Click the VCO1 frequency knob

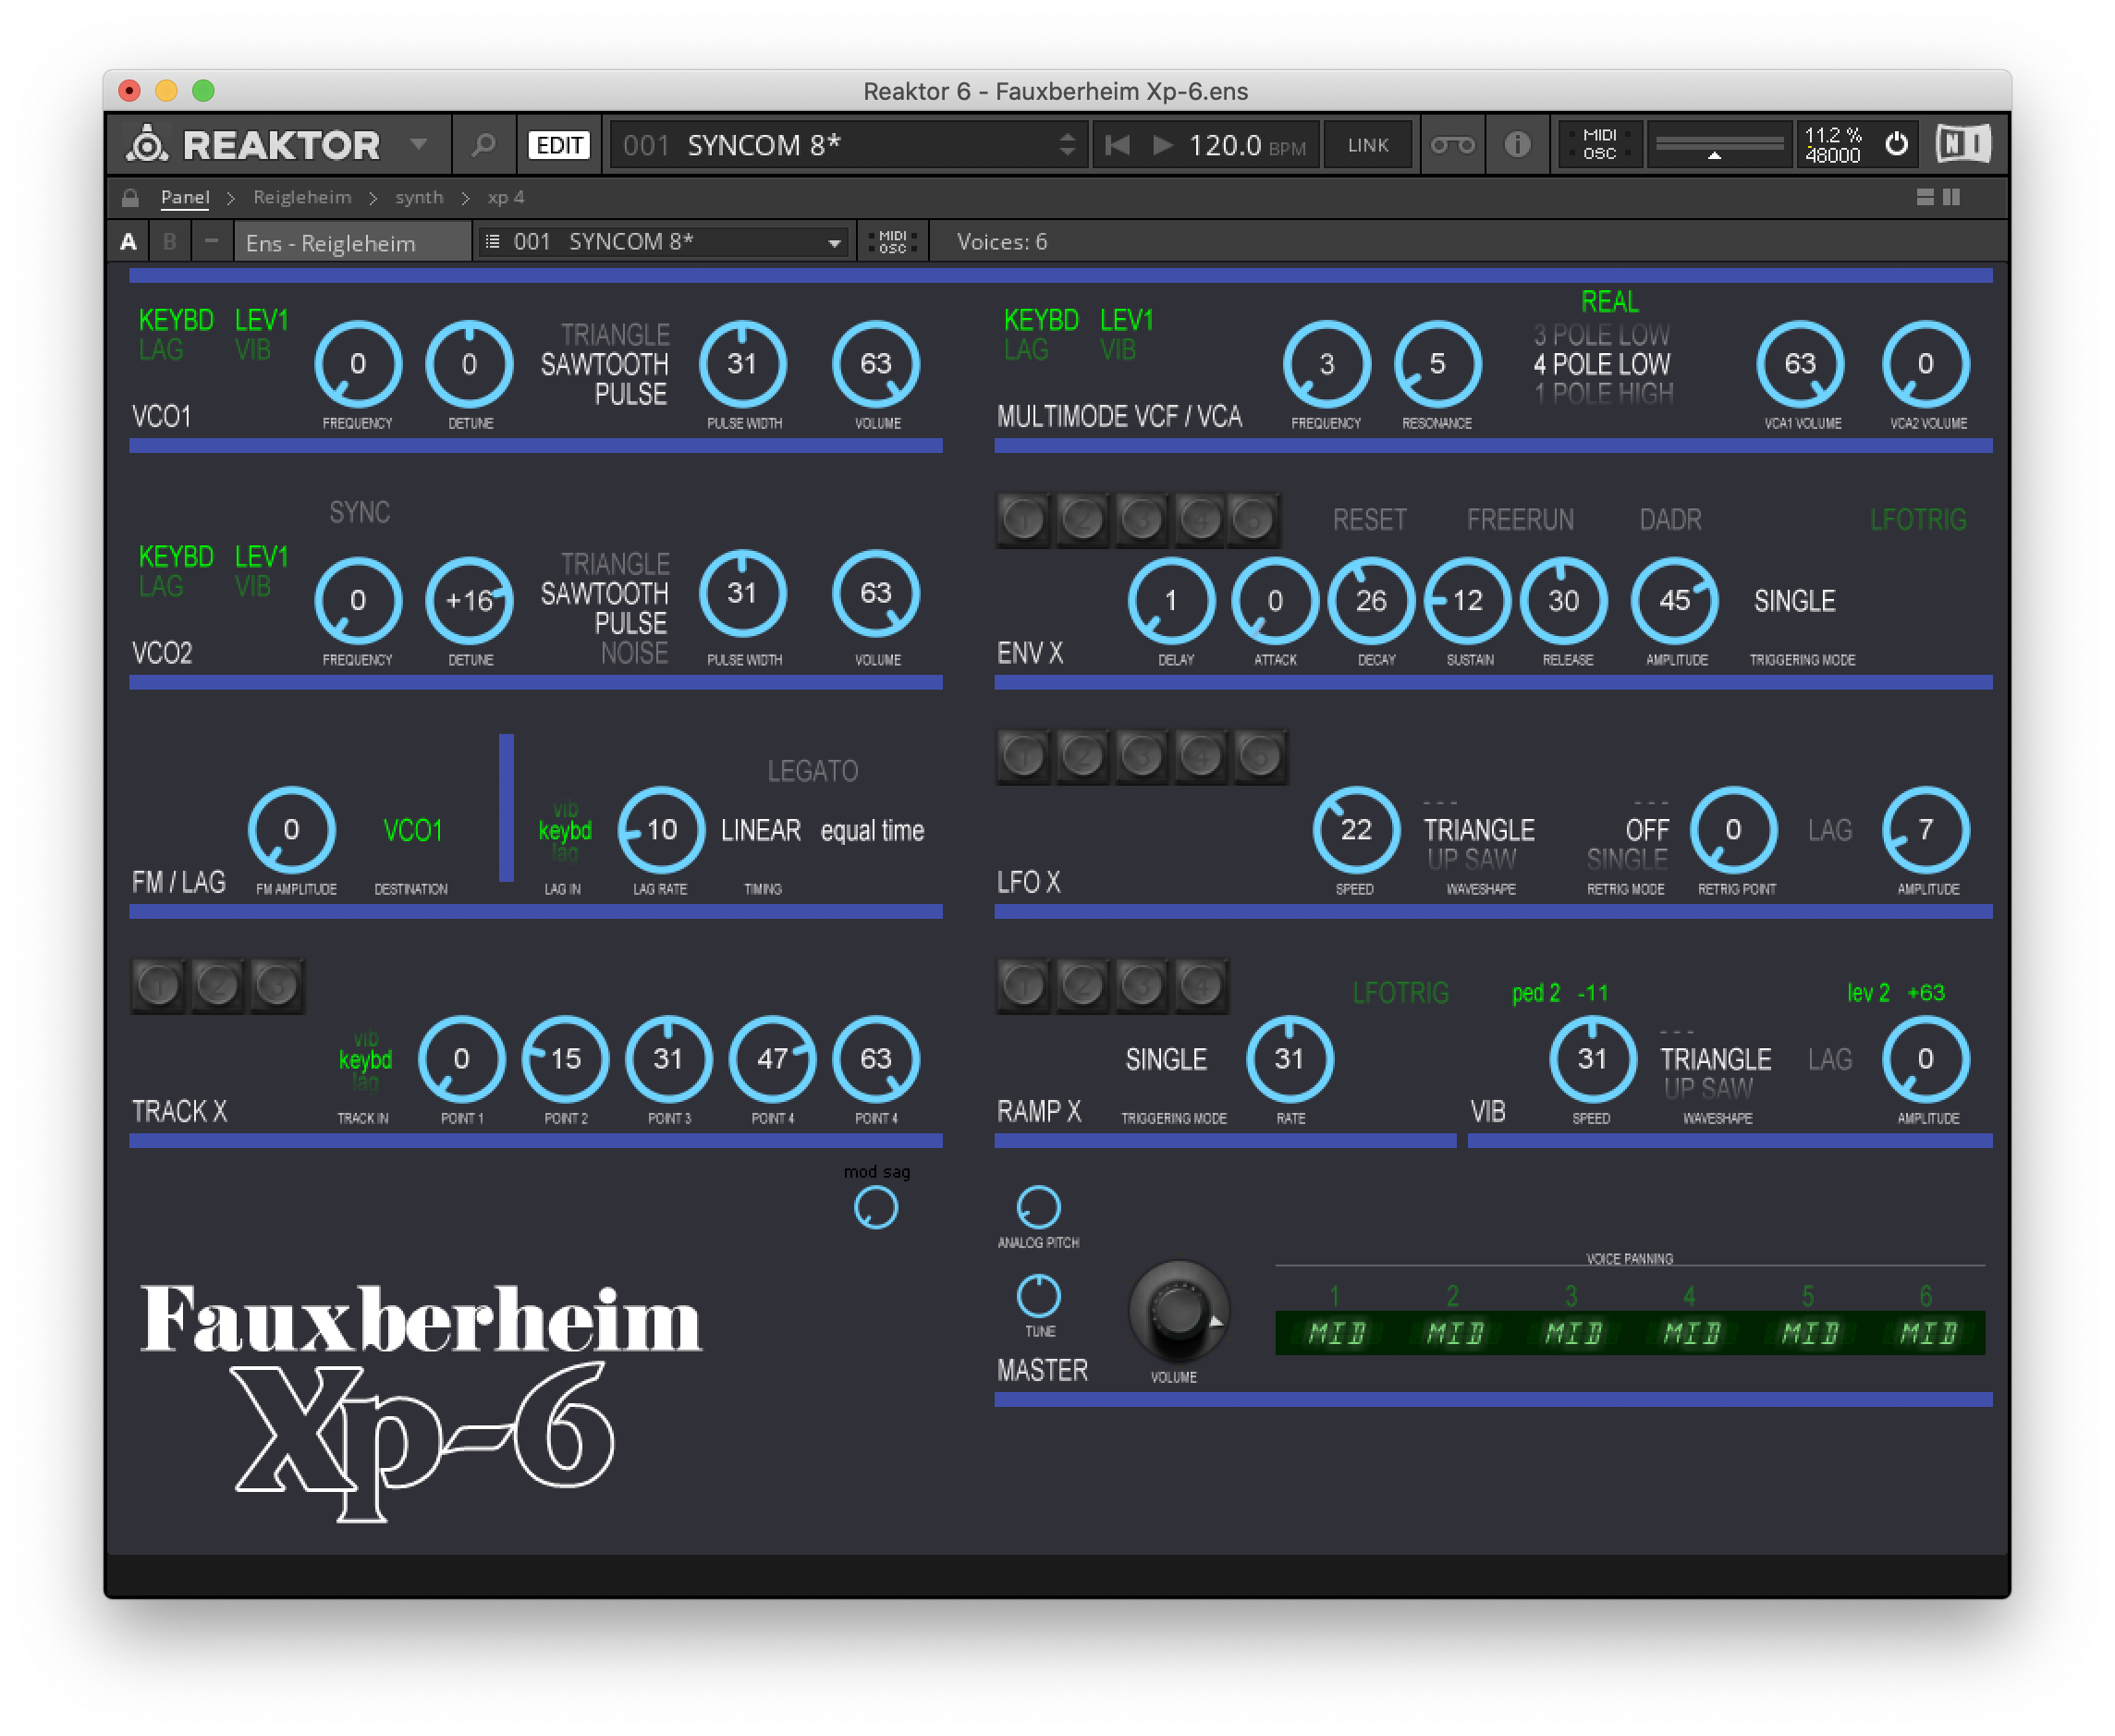358,364
